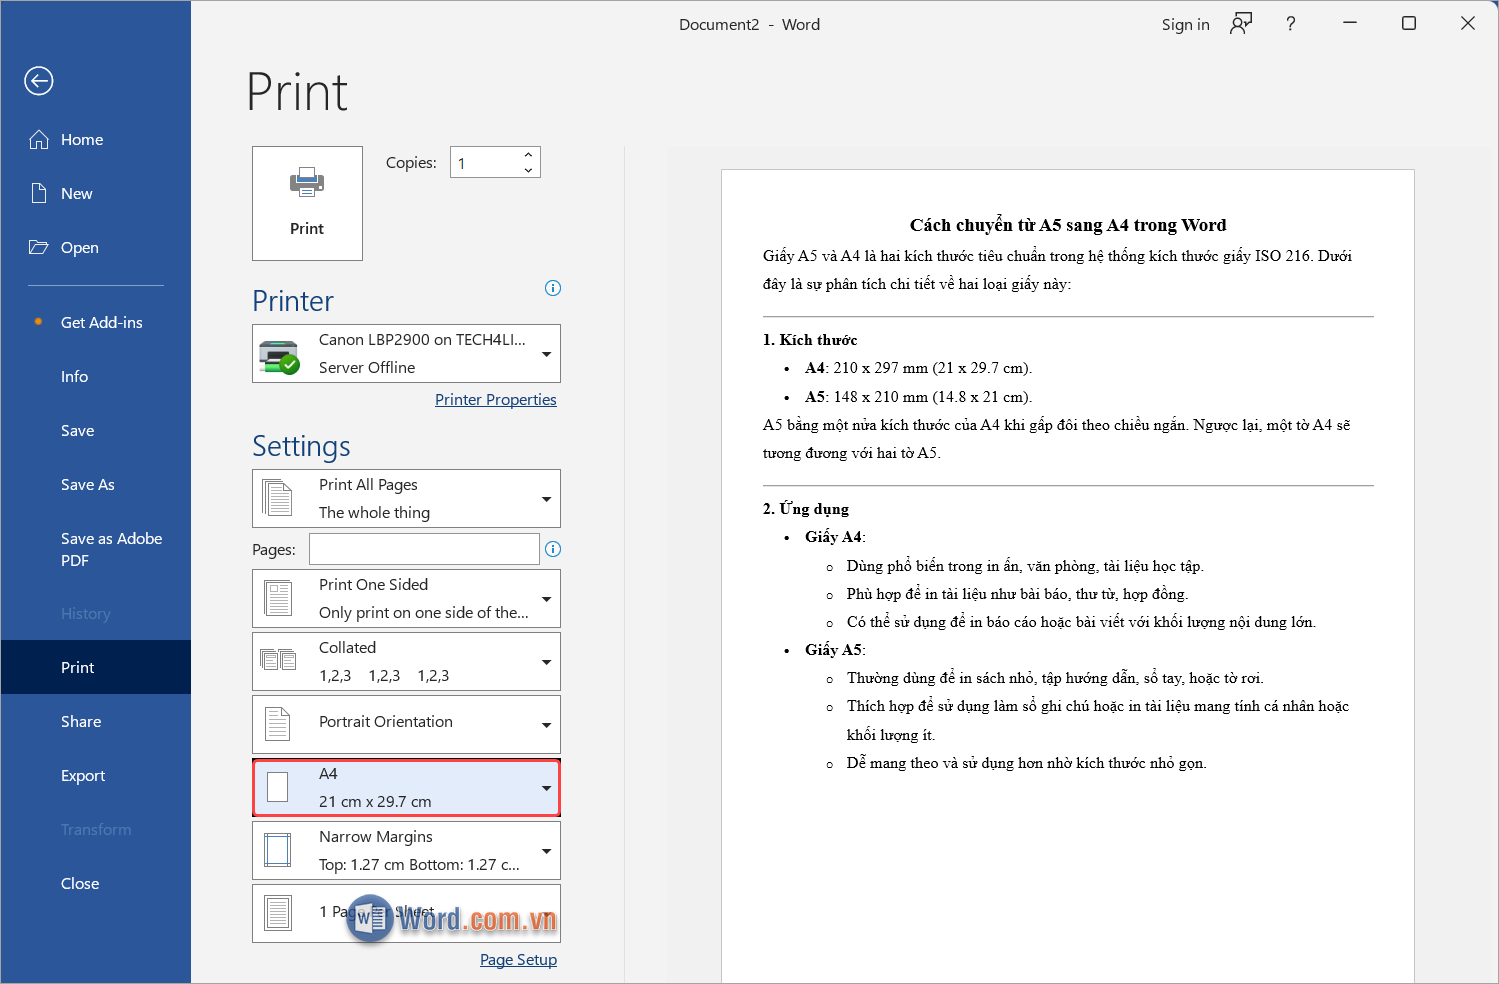
Task: Choose Save As in the sidebar
Action: 96,484
